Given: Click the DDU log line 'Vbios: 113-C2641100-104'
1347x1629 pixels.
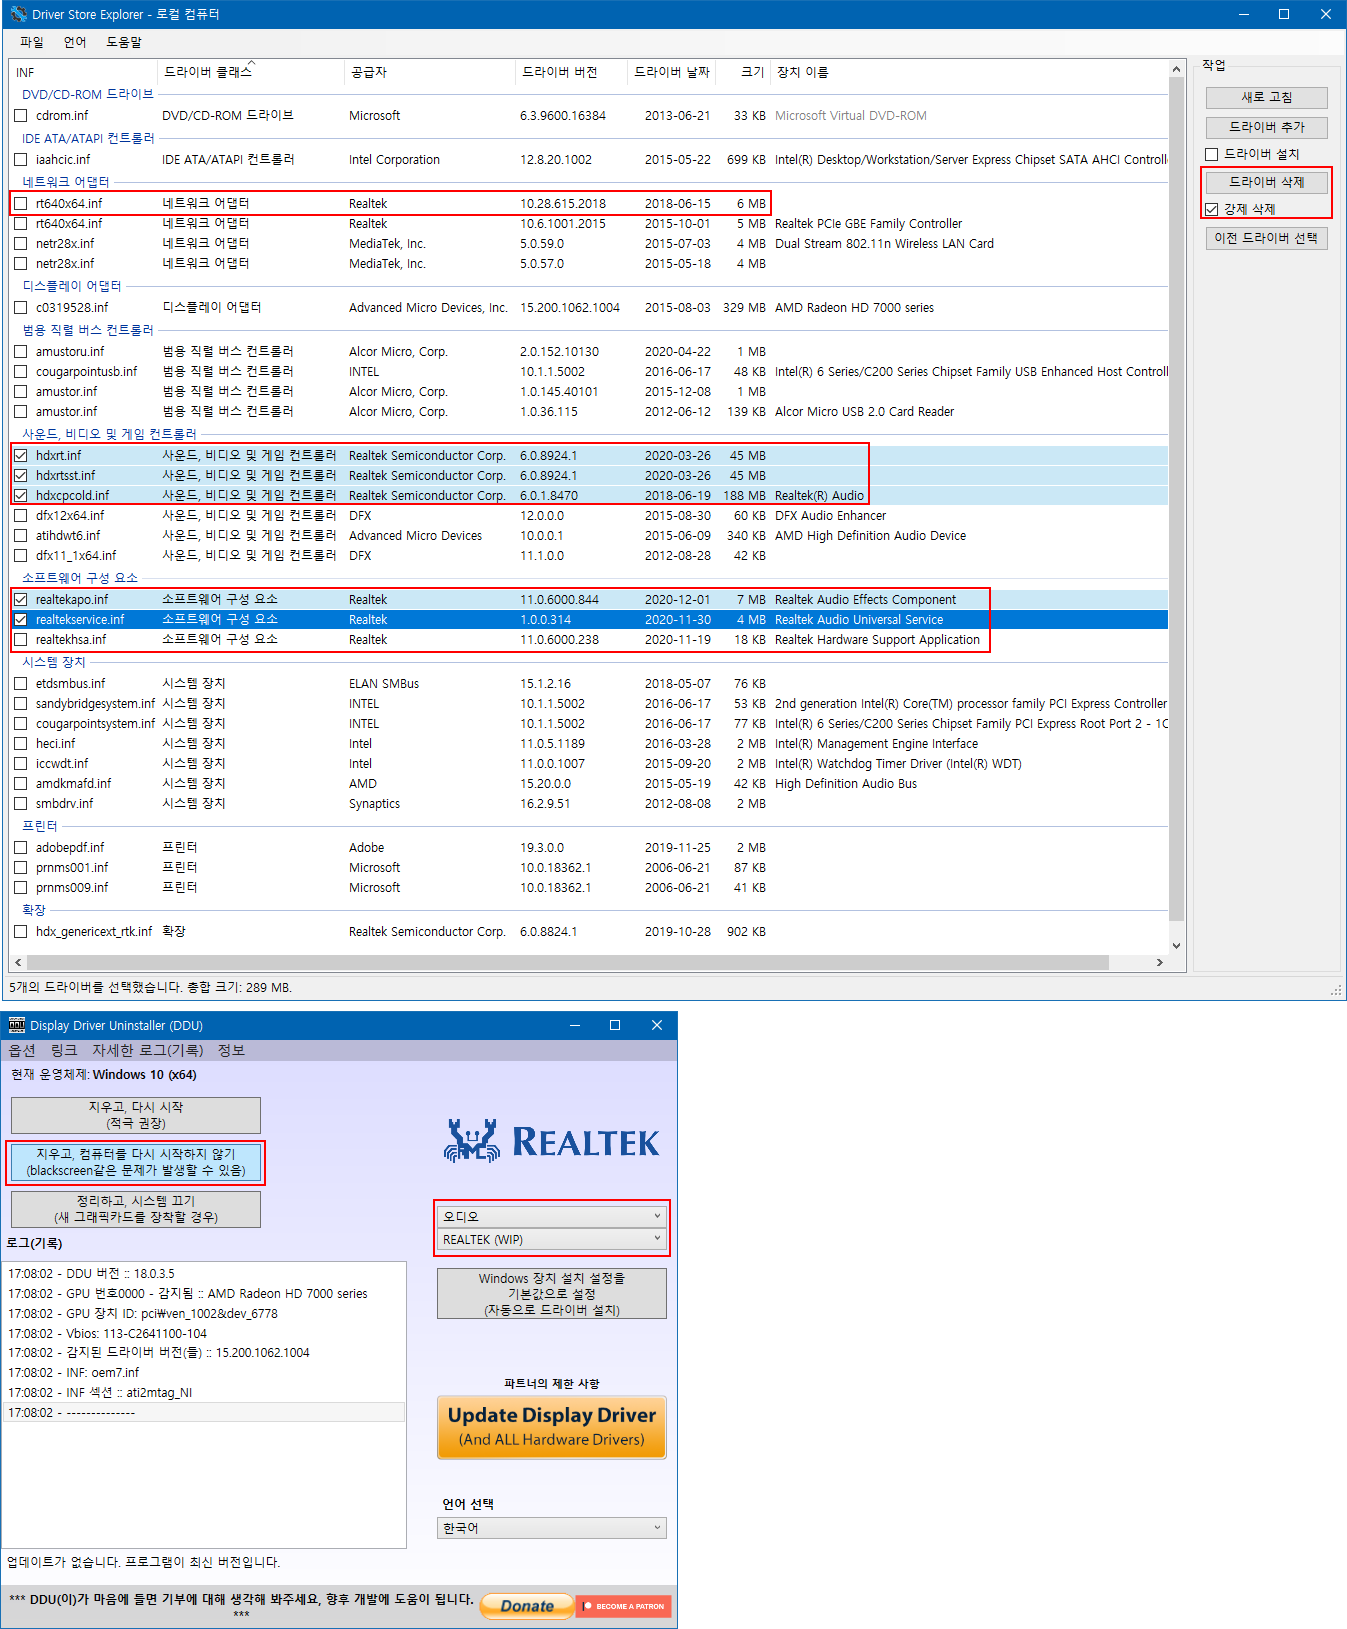Looking at the screenshot, I should tap(108, 1334).
